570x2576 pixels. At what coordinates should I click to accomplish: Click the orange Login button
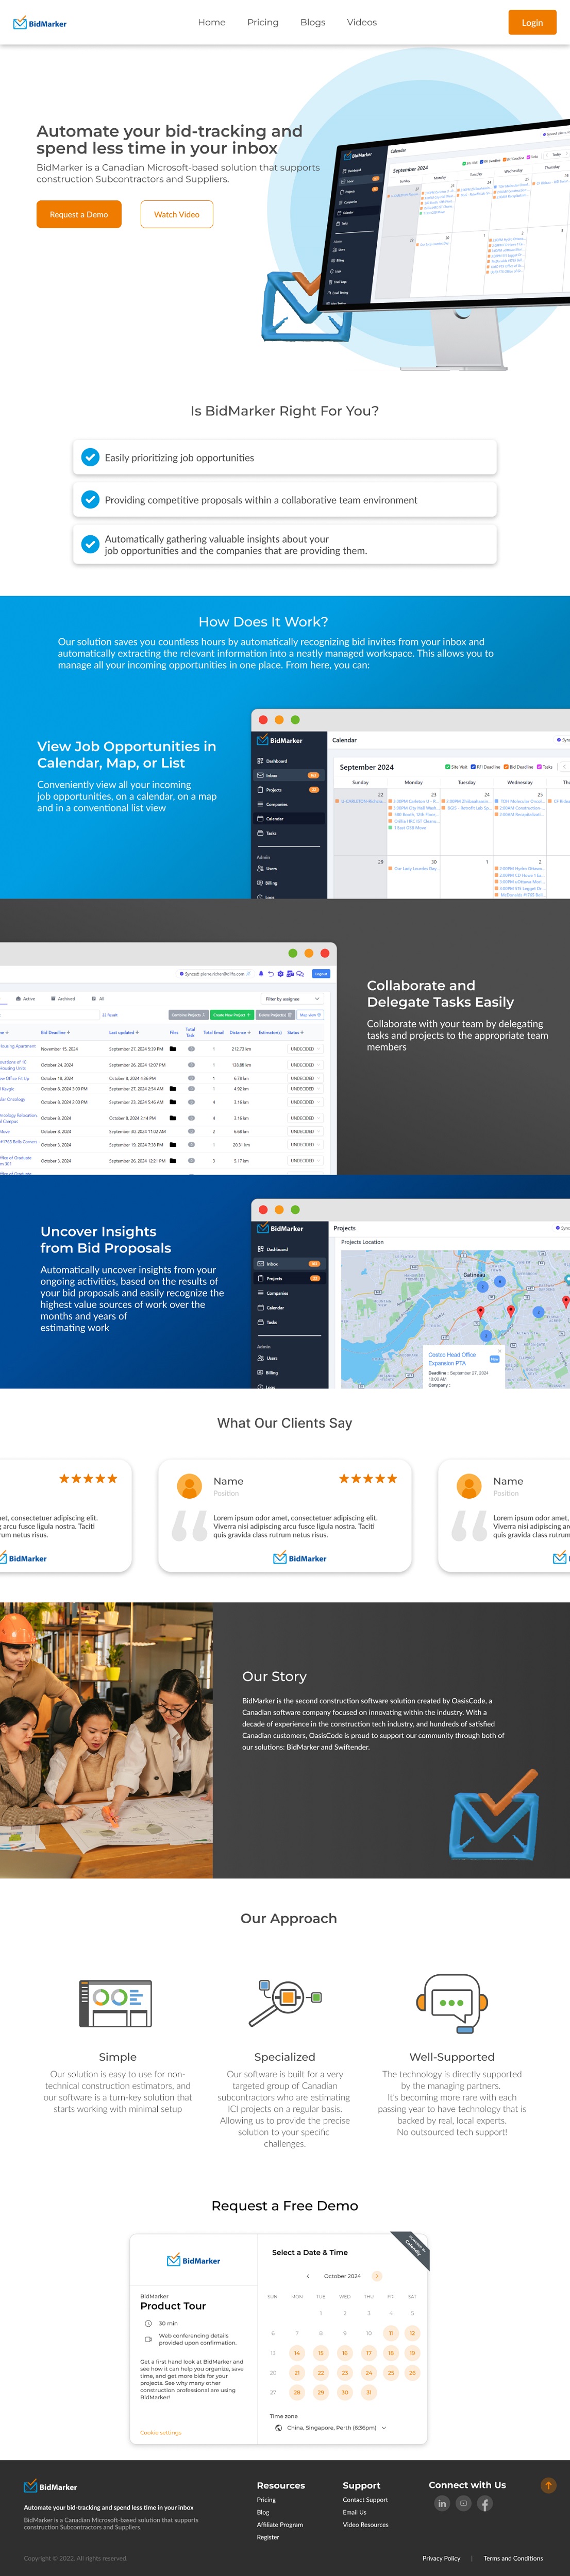click(x=532, y=22)
